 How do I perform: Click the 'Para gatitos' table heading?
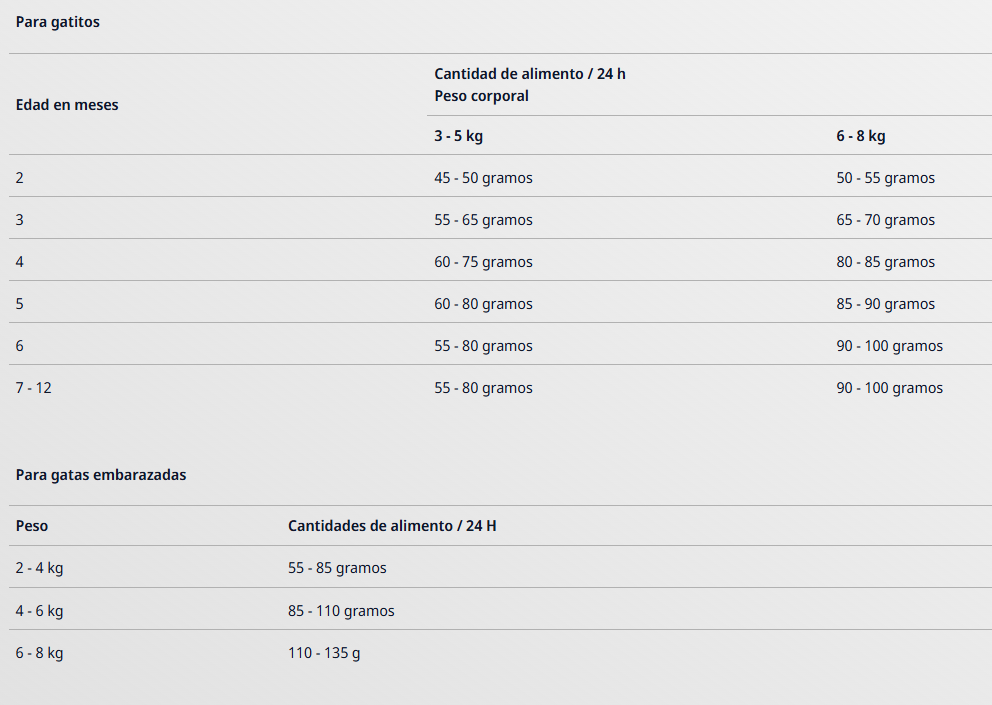tap(58, 22)
